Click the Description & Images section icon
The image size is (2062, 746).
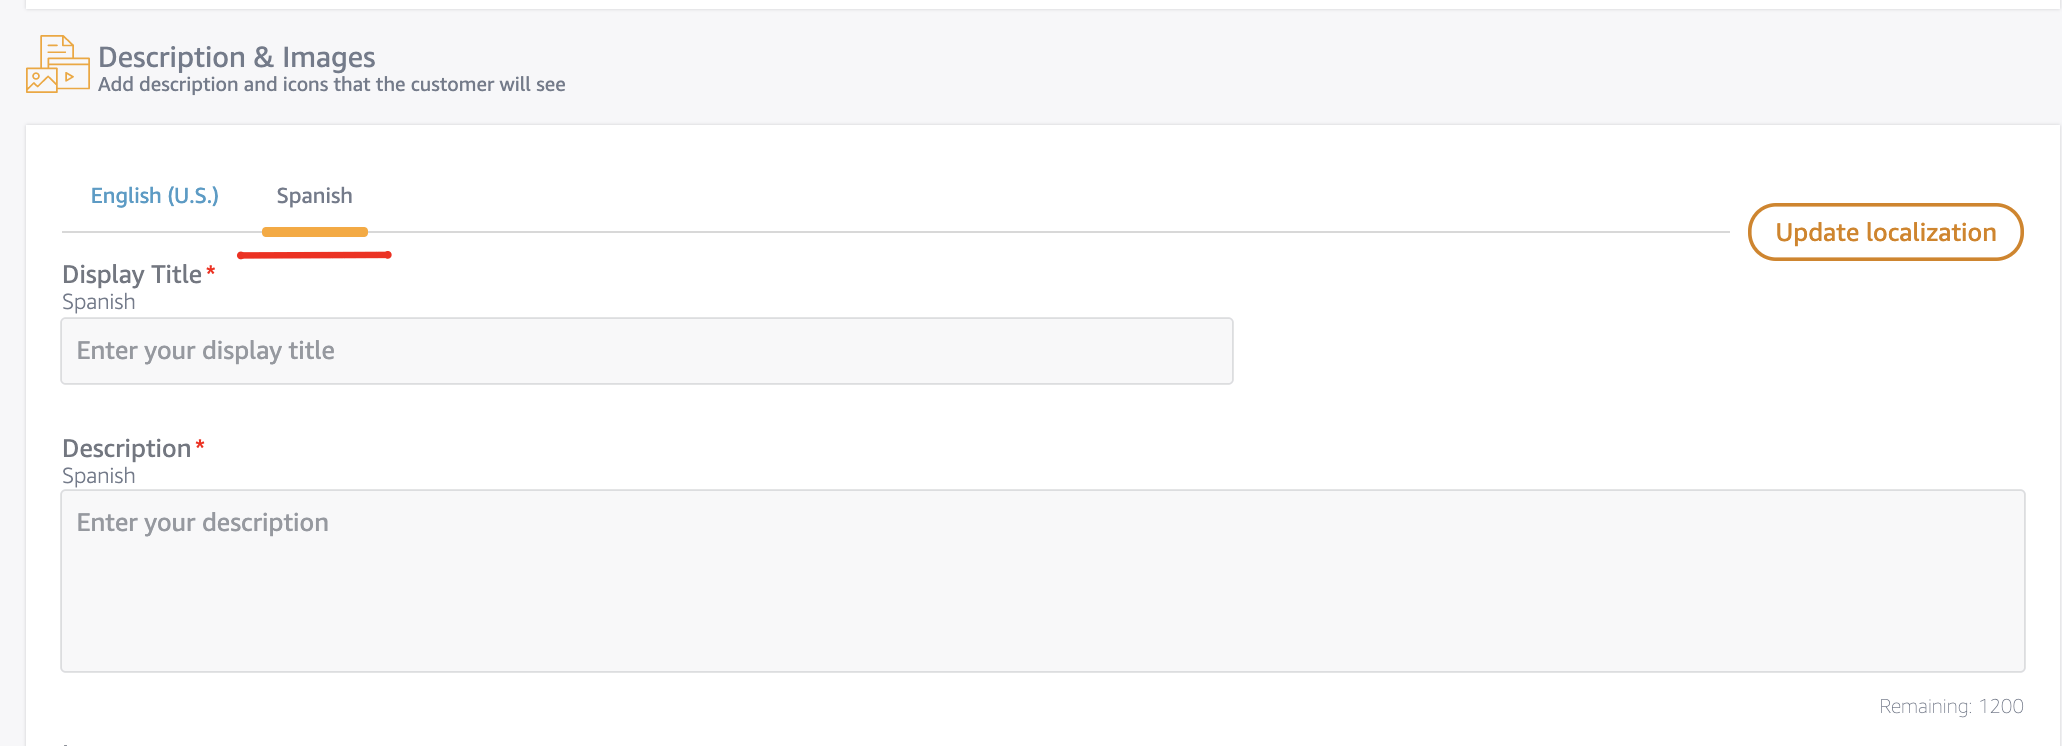56,64
